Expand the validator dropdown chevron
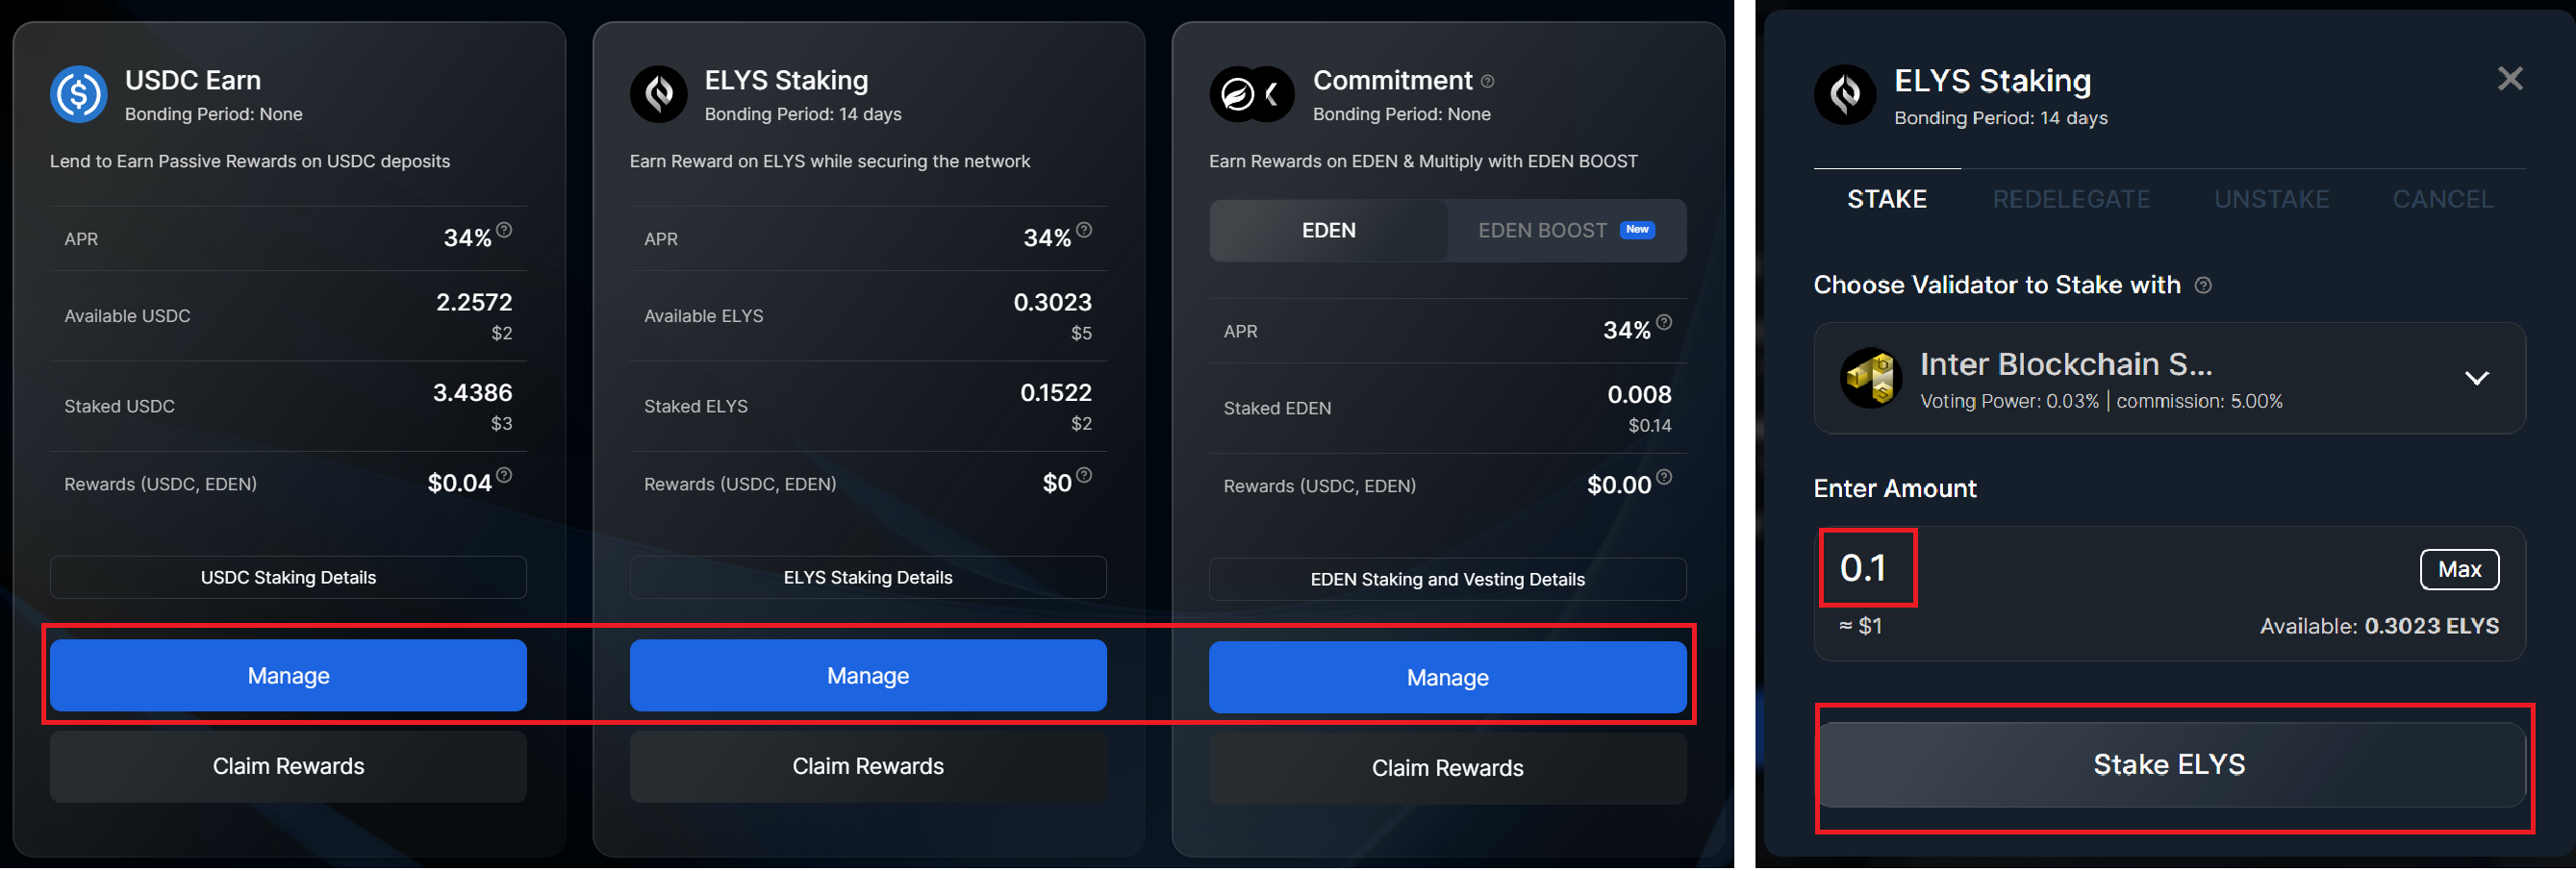 point(2477,379)
